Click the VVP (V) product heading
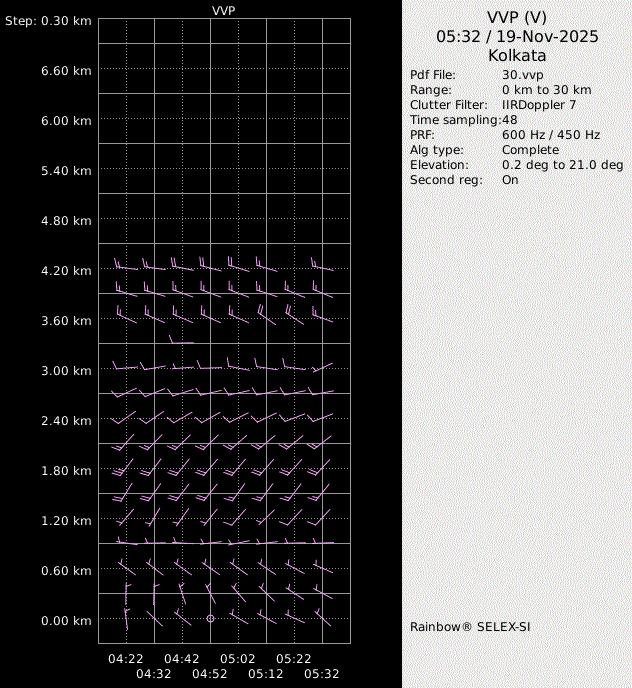The height and width of the screenshot is (688, 632). click(517, 17)
